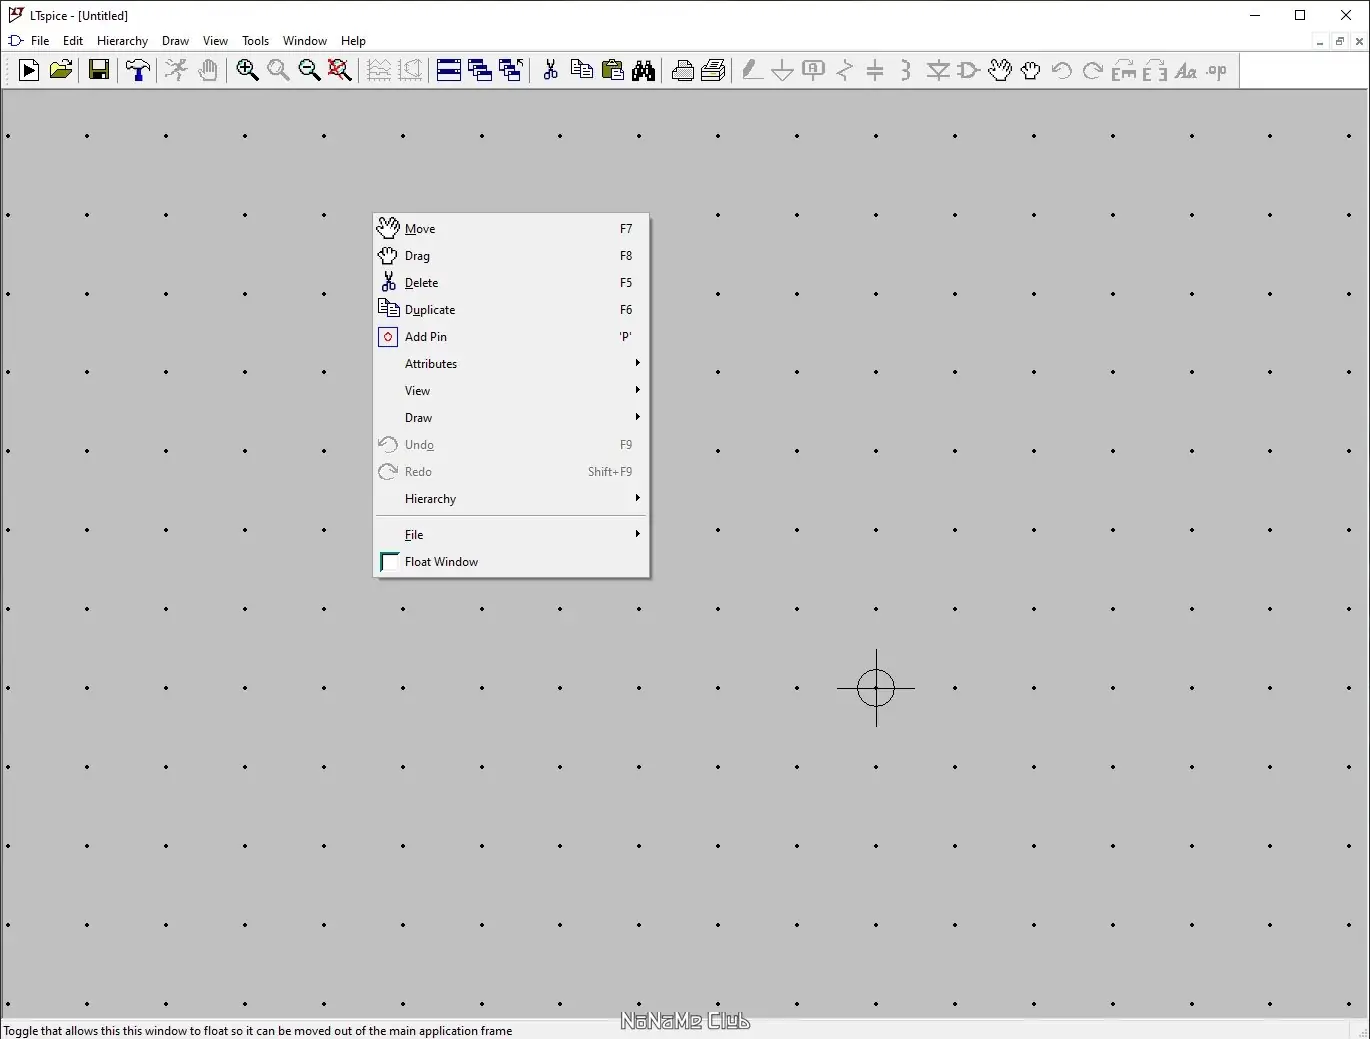This screenshot has width=1370, height=1039.
Task: Open the Hierarchy menu in the menu bar
Action: (122, 41)
